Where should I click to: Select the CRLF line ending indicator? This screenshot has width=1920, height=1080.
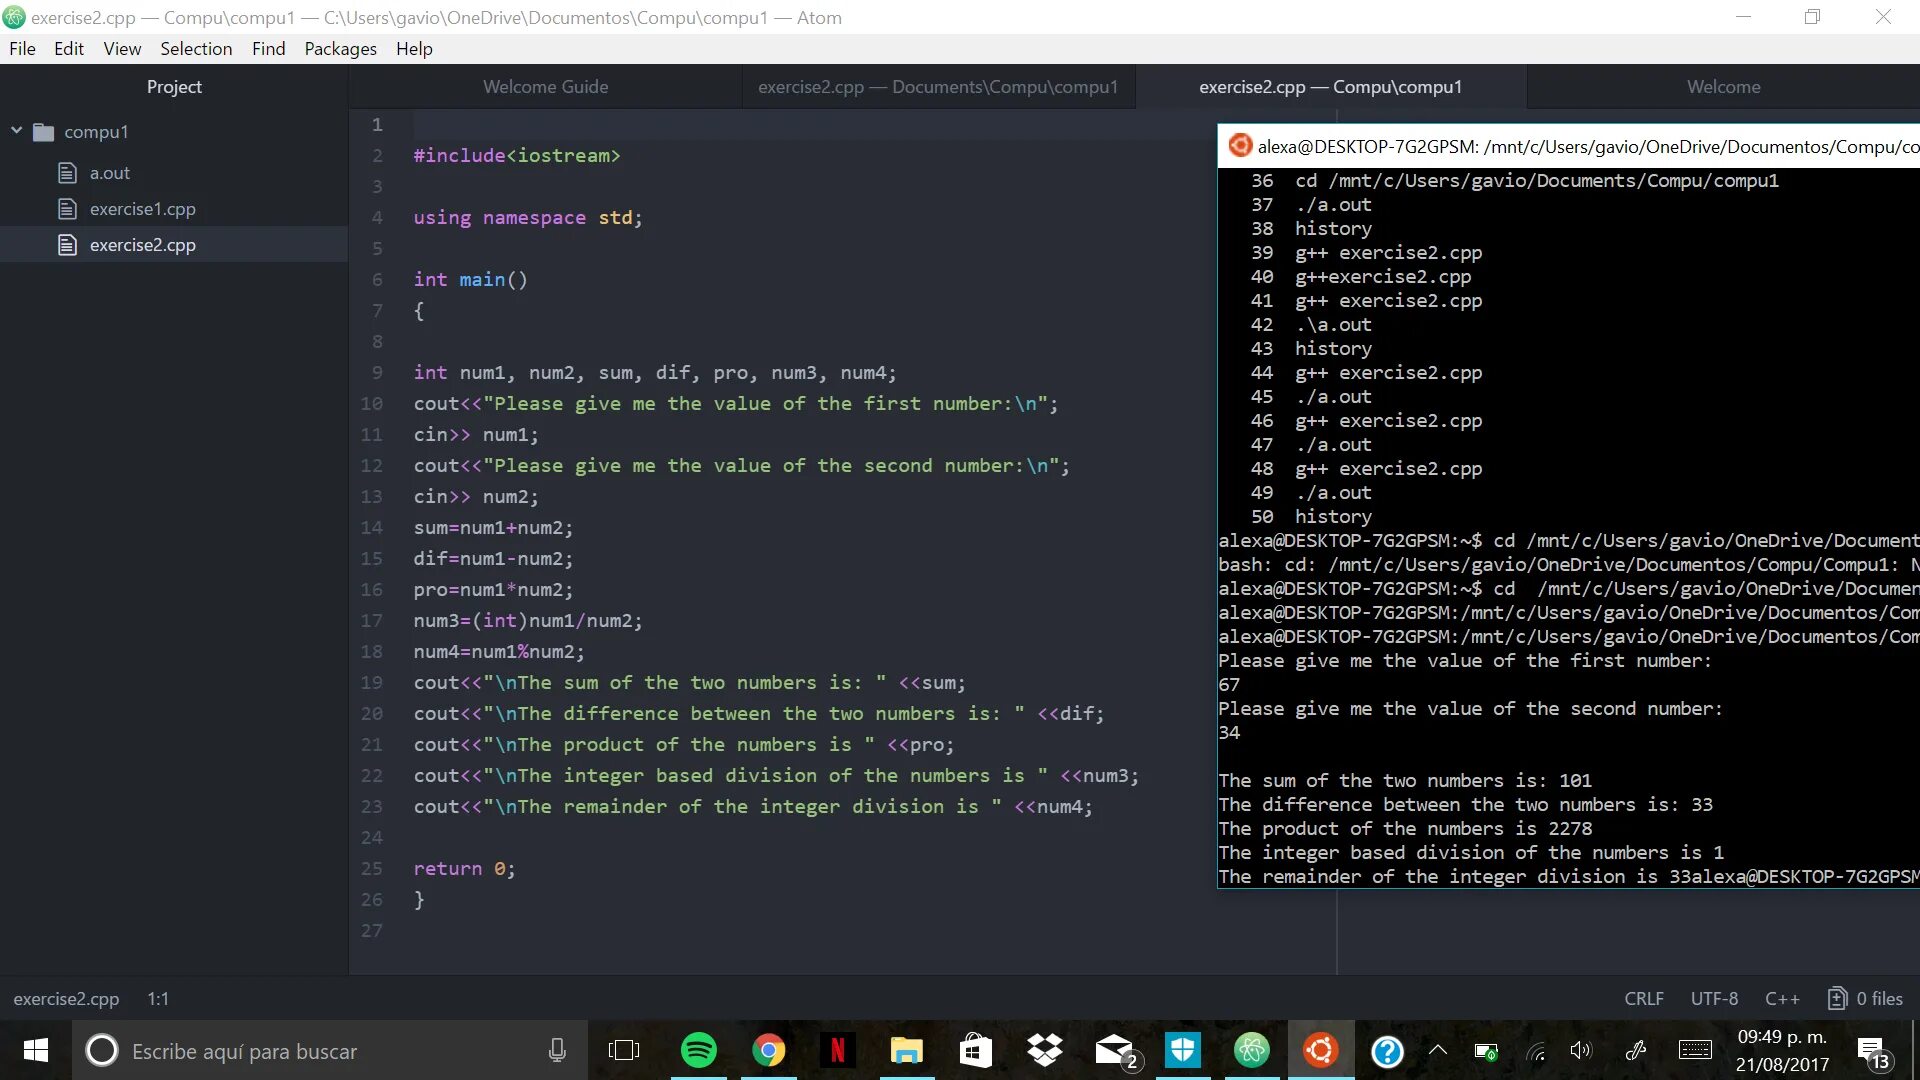[1643, 998]
